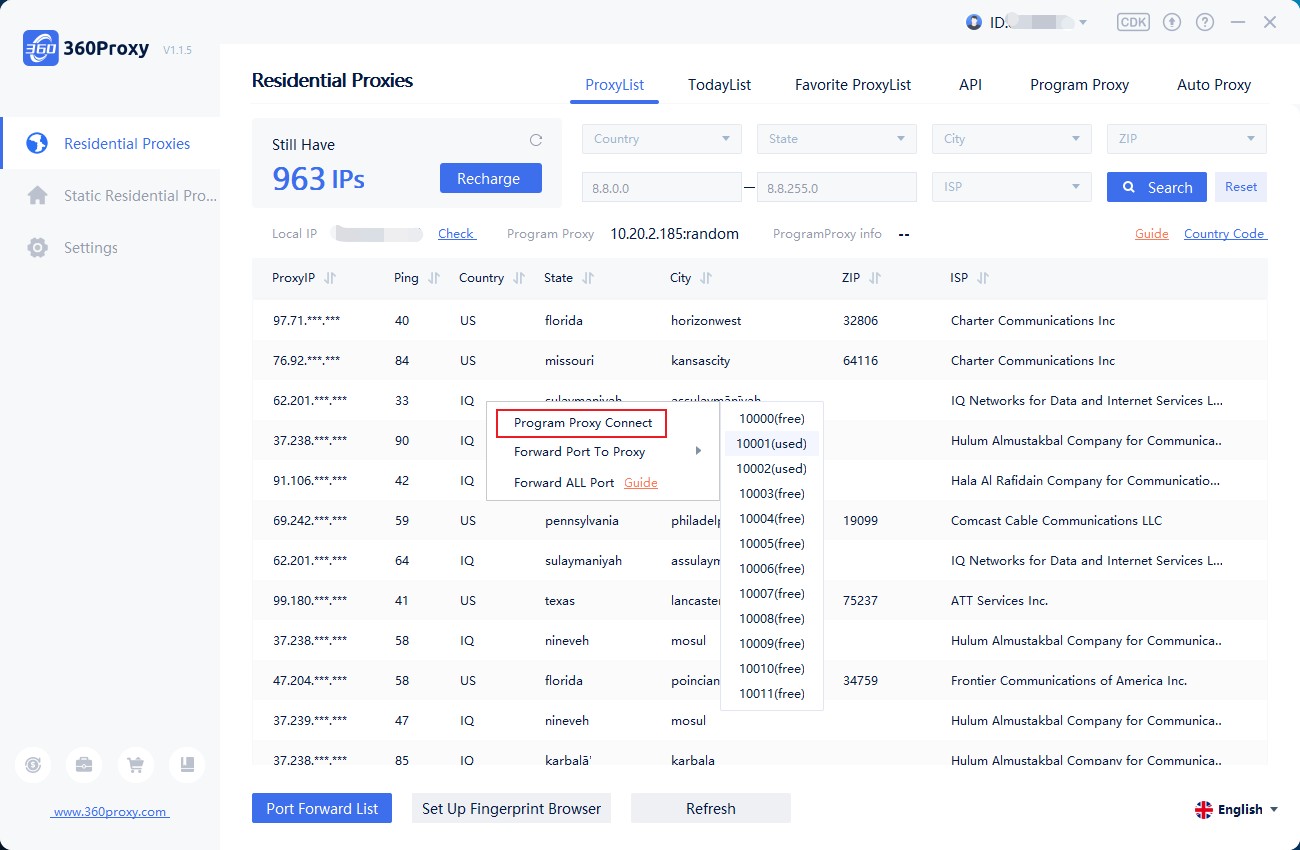Sort by ProxyIP column arrows
This screenshot has width=1300, height=850.
coord(330,278)
